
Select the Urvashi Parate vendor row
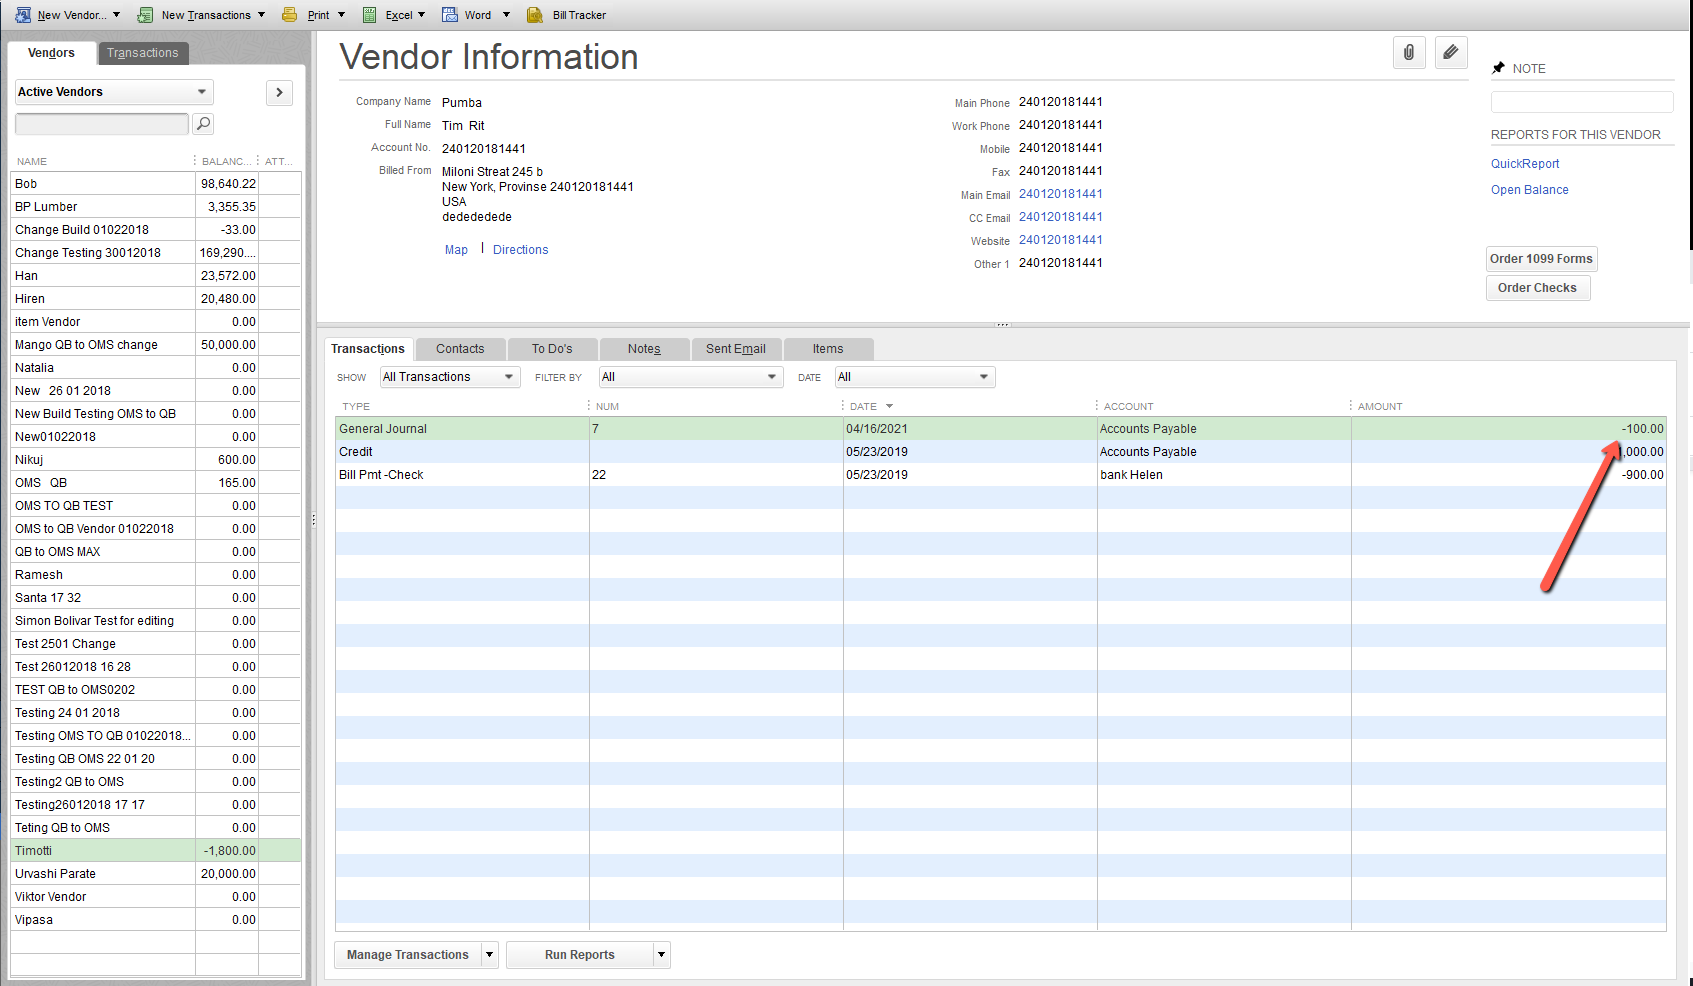tap(55, 874)
